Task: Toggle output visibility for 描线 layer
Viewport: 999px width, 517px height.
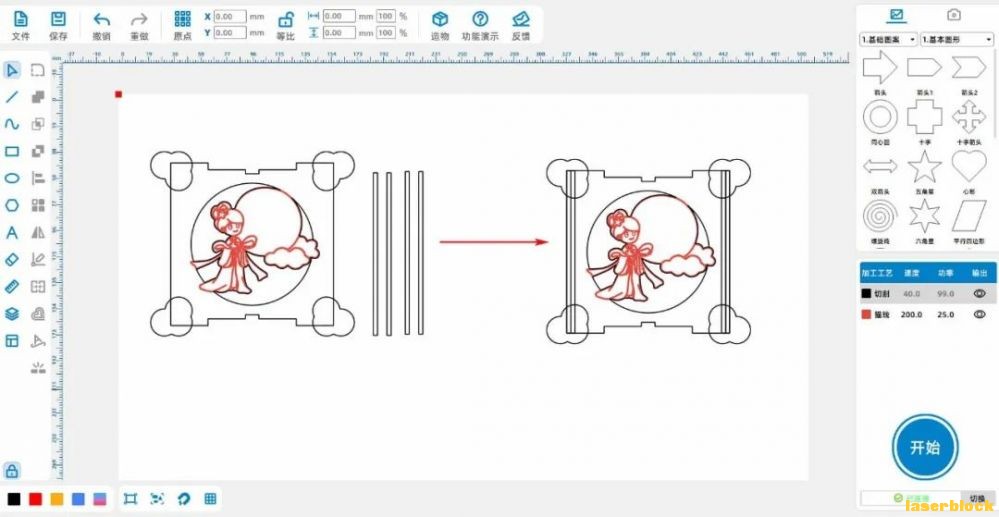Action: (x=979, y=314)
